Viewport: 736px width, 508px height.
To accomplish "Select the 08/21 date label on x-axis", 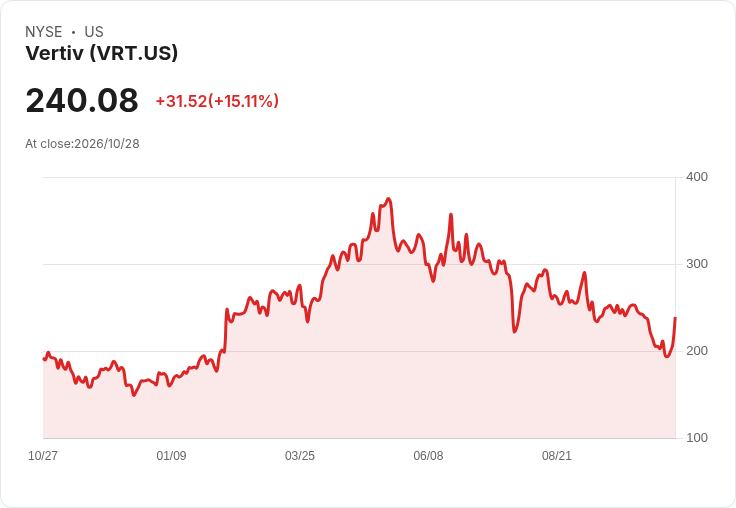I will coord(557,455).
